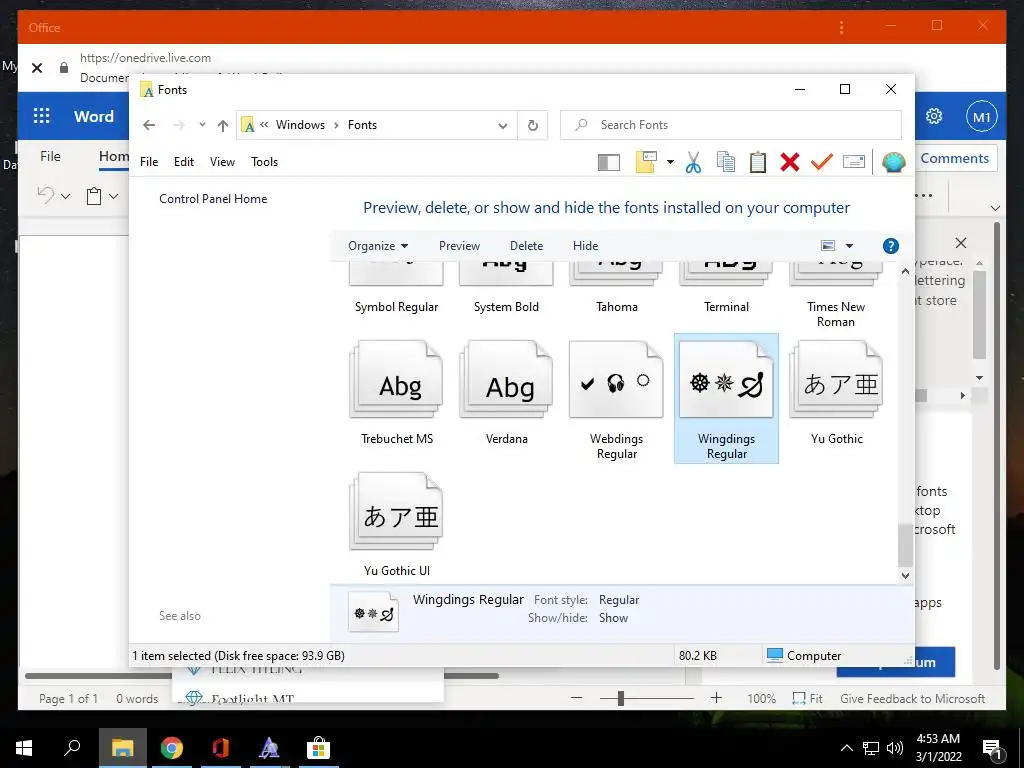Zoom out with the minus button in Word

(x=576, y=698)
